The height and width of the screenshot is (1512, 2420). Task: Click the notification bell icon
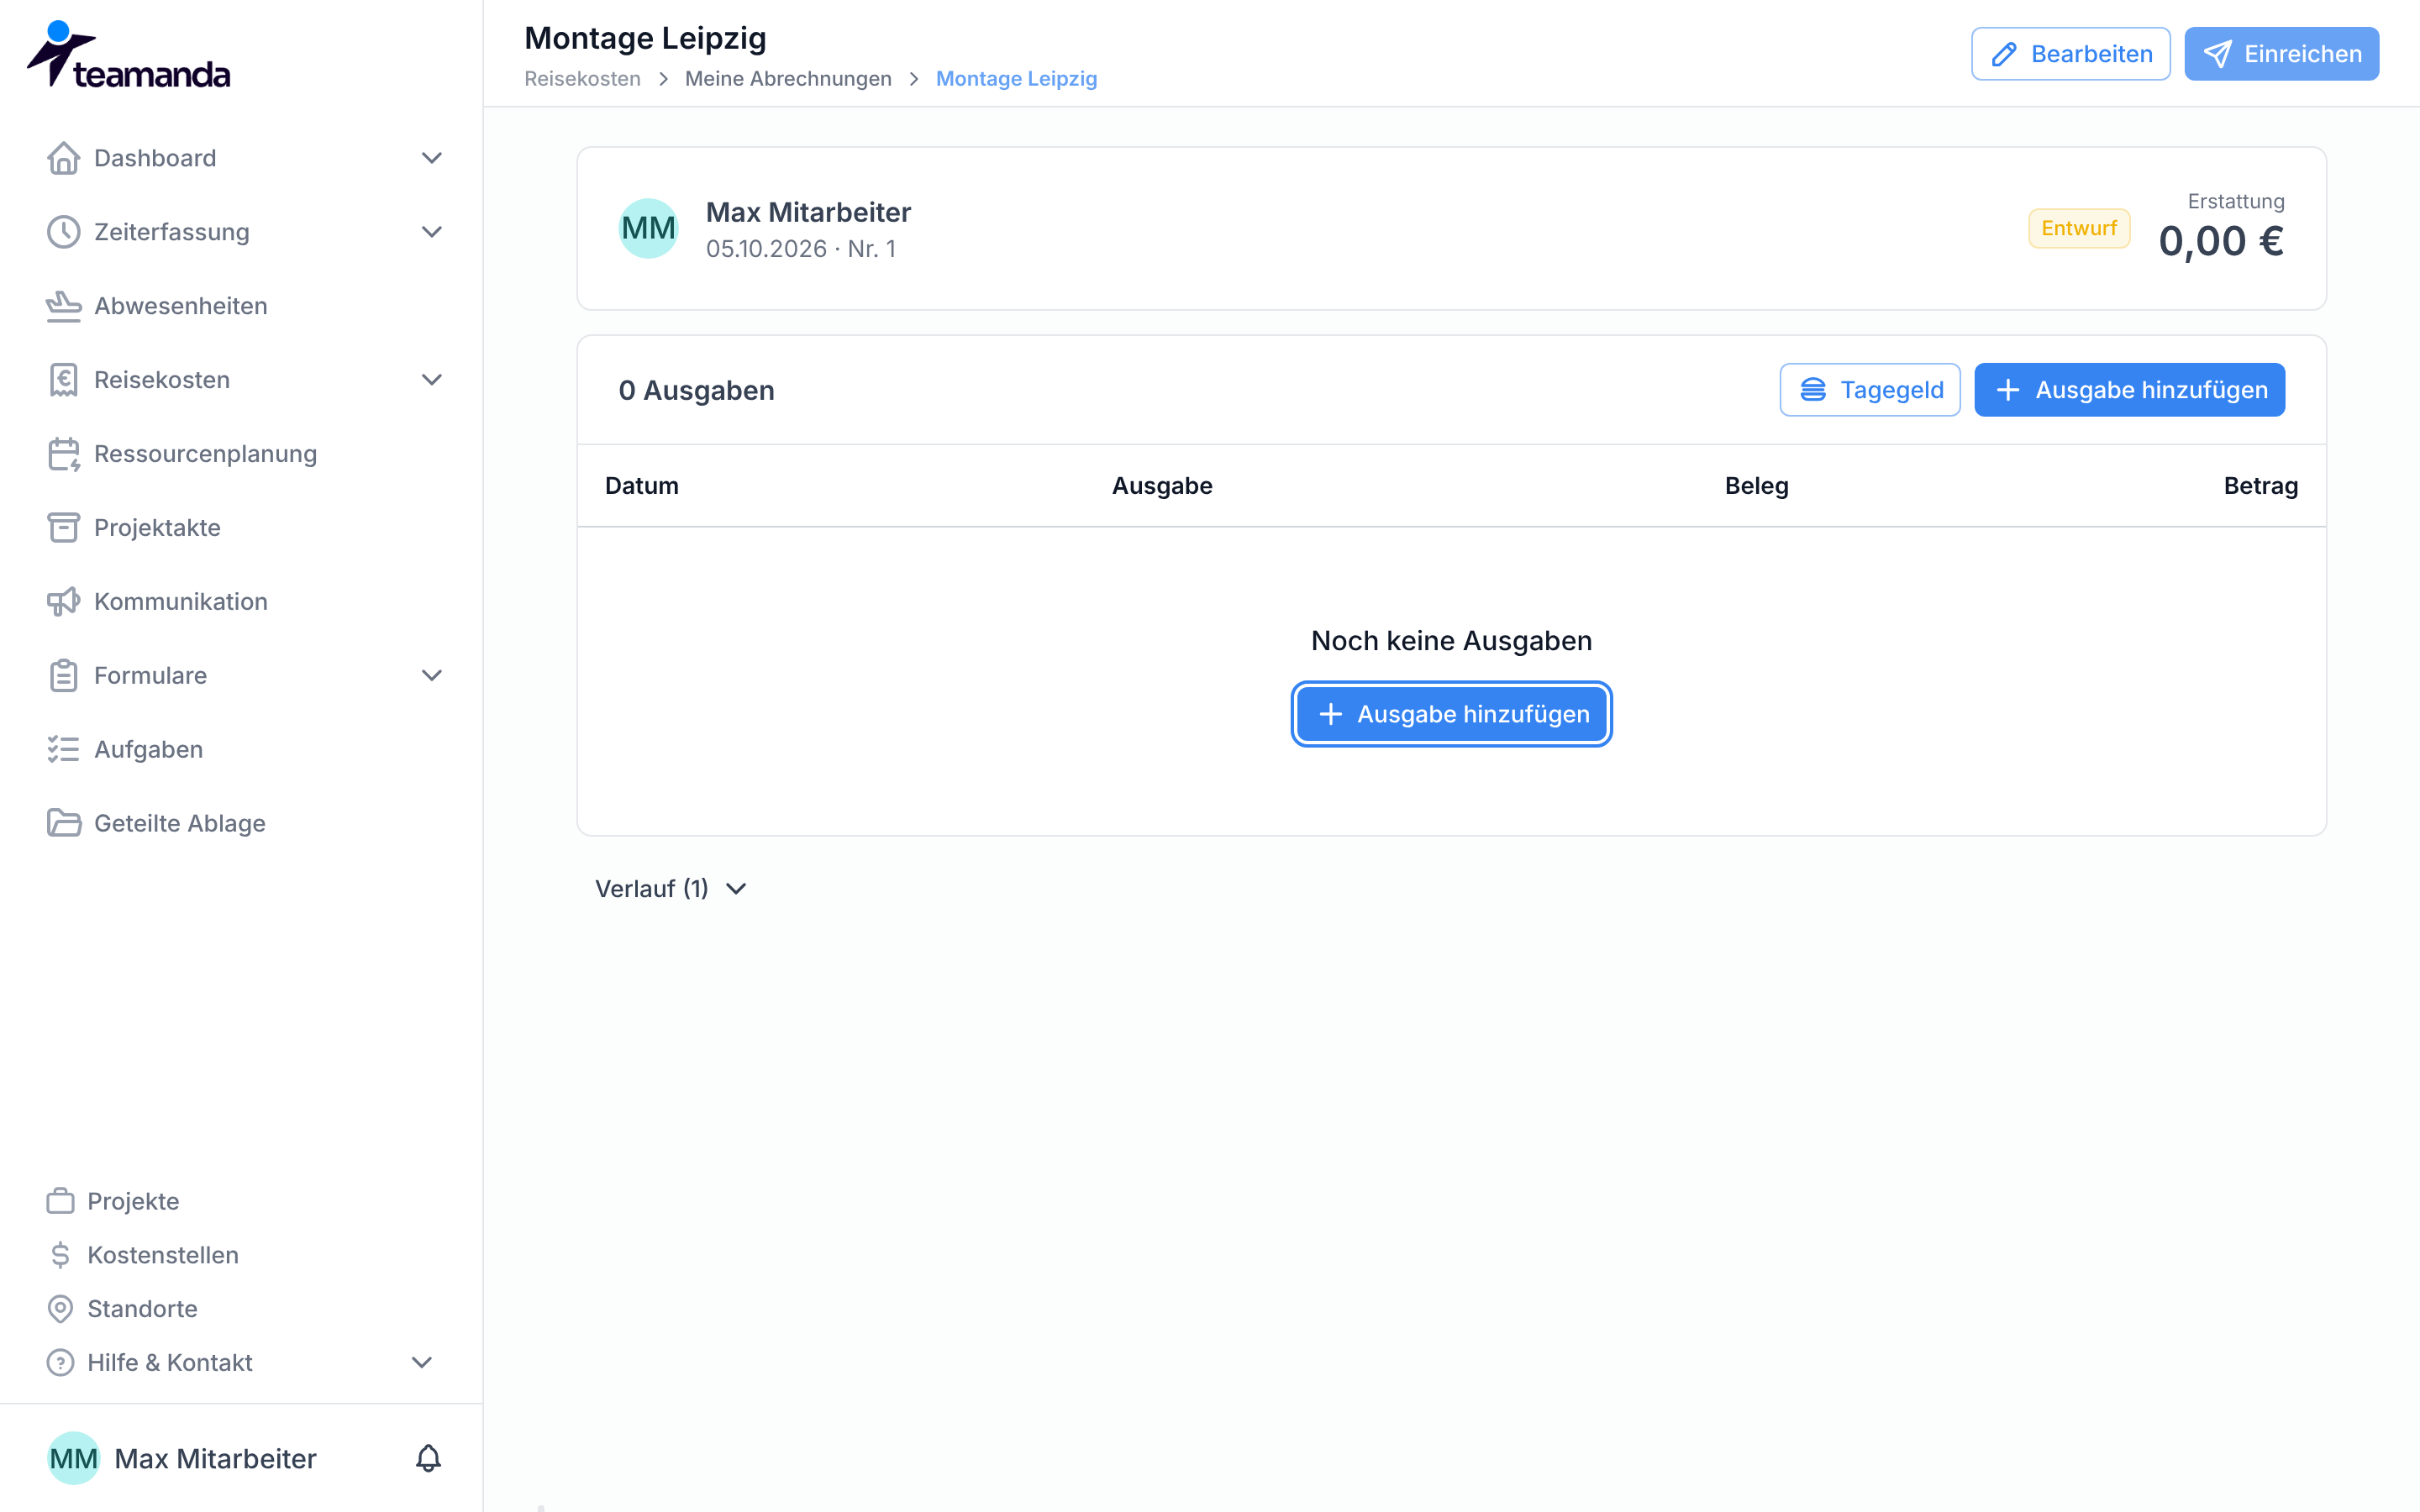pyautogui.click(x=428, y=1458)
